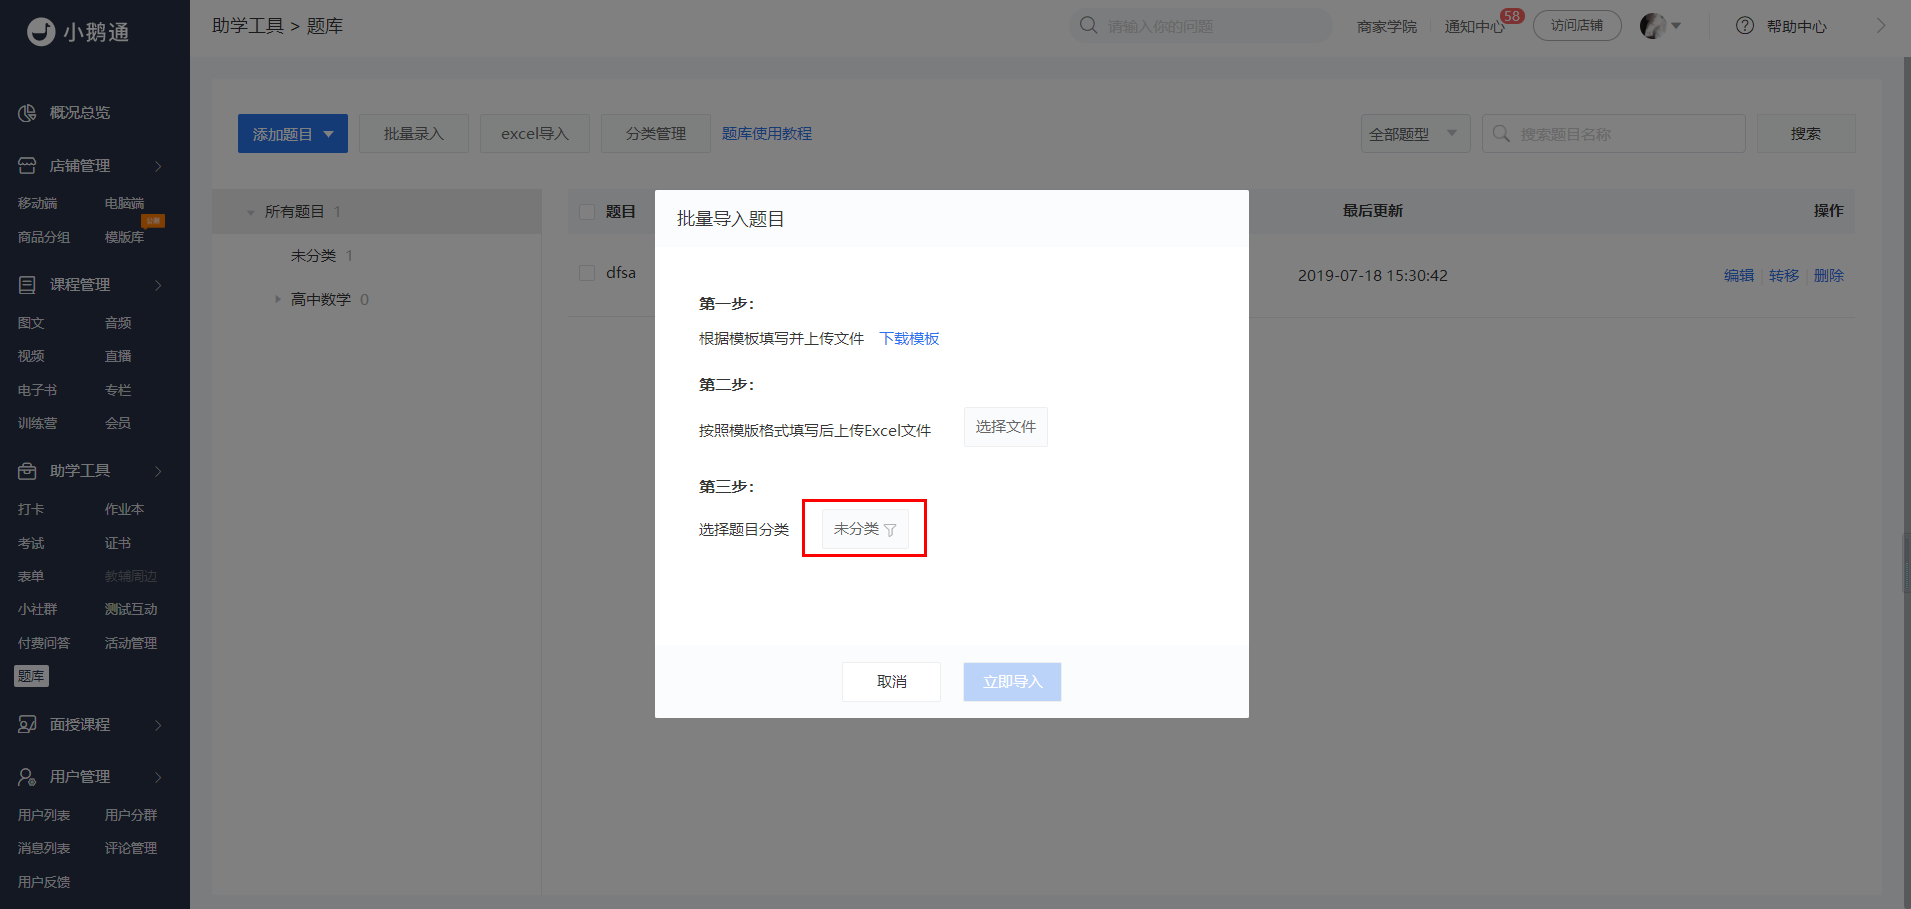This screenshot has height=909, width=1911.
Task: Click the 助学工具 toolbox icon
Action: 27,471
